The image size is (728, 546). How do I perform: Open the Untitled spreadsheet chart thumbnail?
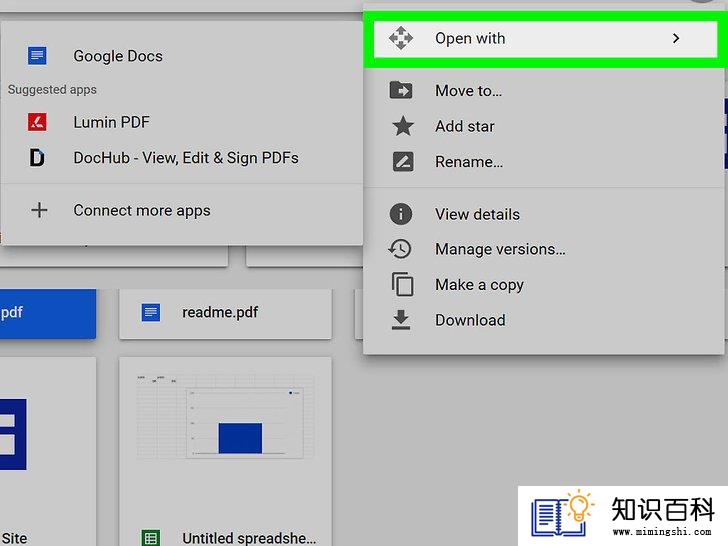point(225,417)
